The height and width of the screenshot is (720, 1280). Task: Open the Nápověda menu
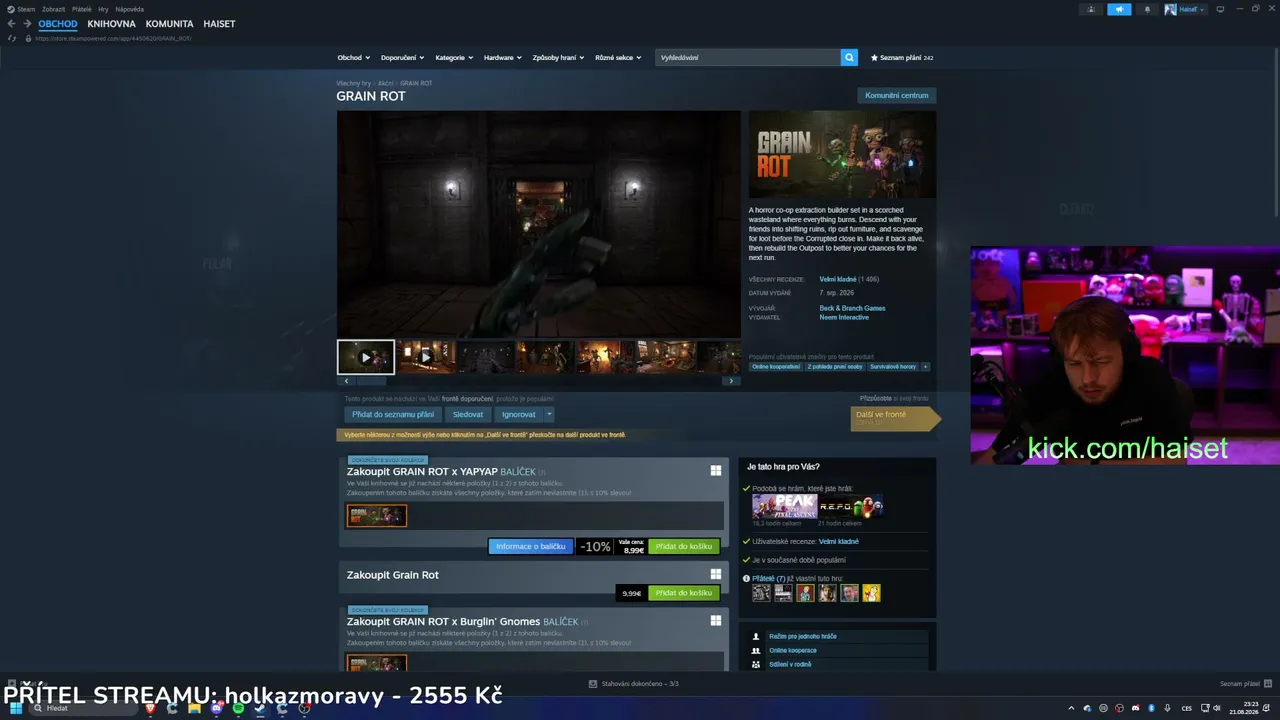point(130,9)
